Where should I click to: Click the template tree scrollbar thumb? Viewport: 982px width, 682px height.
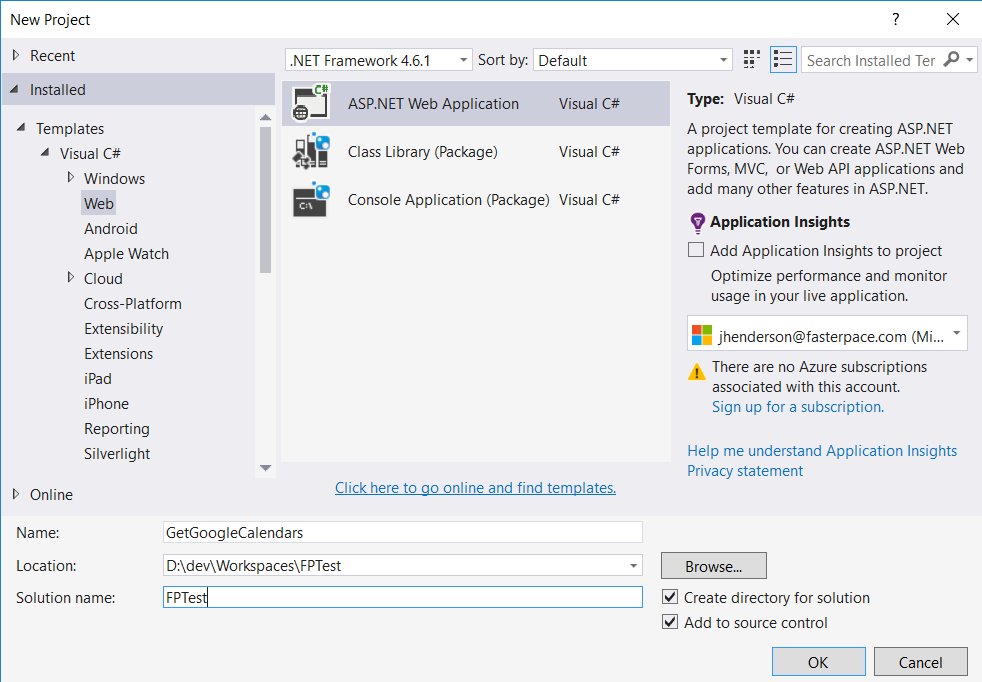pos(266,200)
